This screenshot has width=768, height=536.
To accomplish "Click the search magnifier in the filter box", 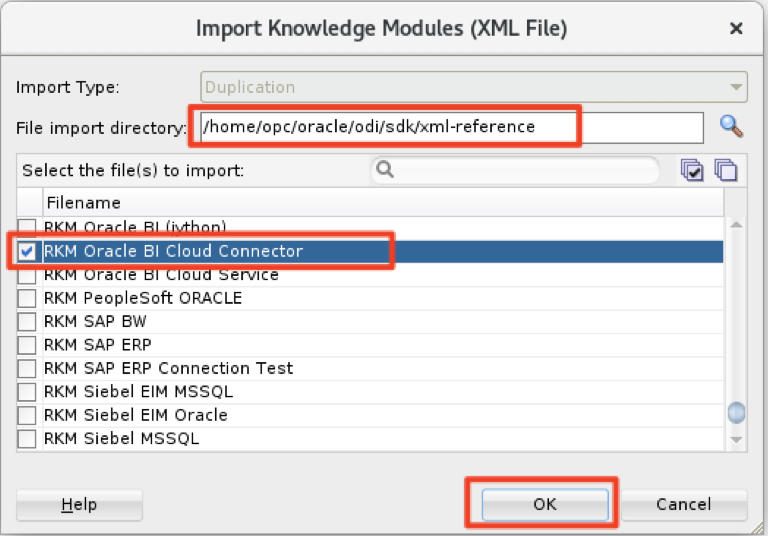I will (384, 170).
